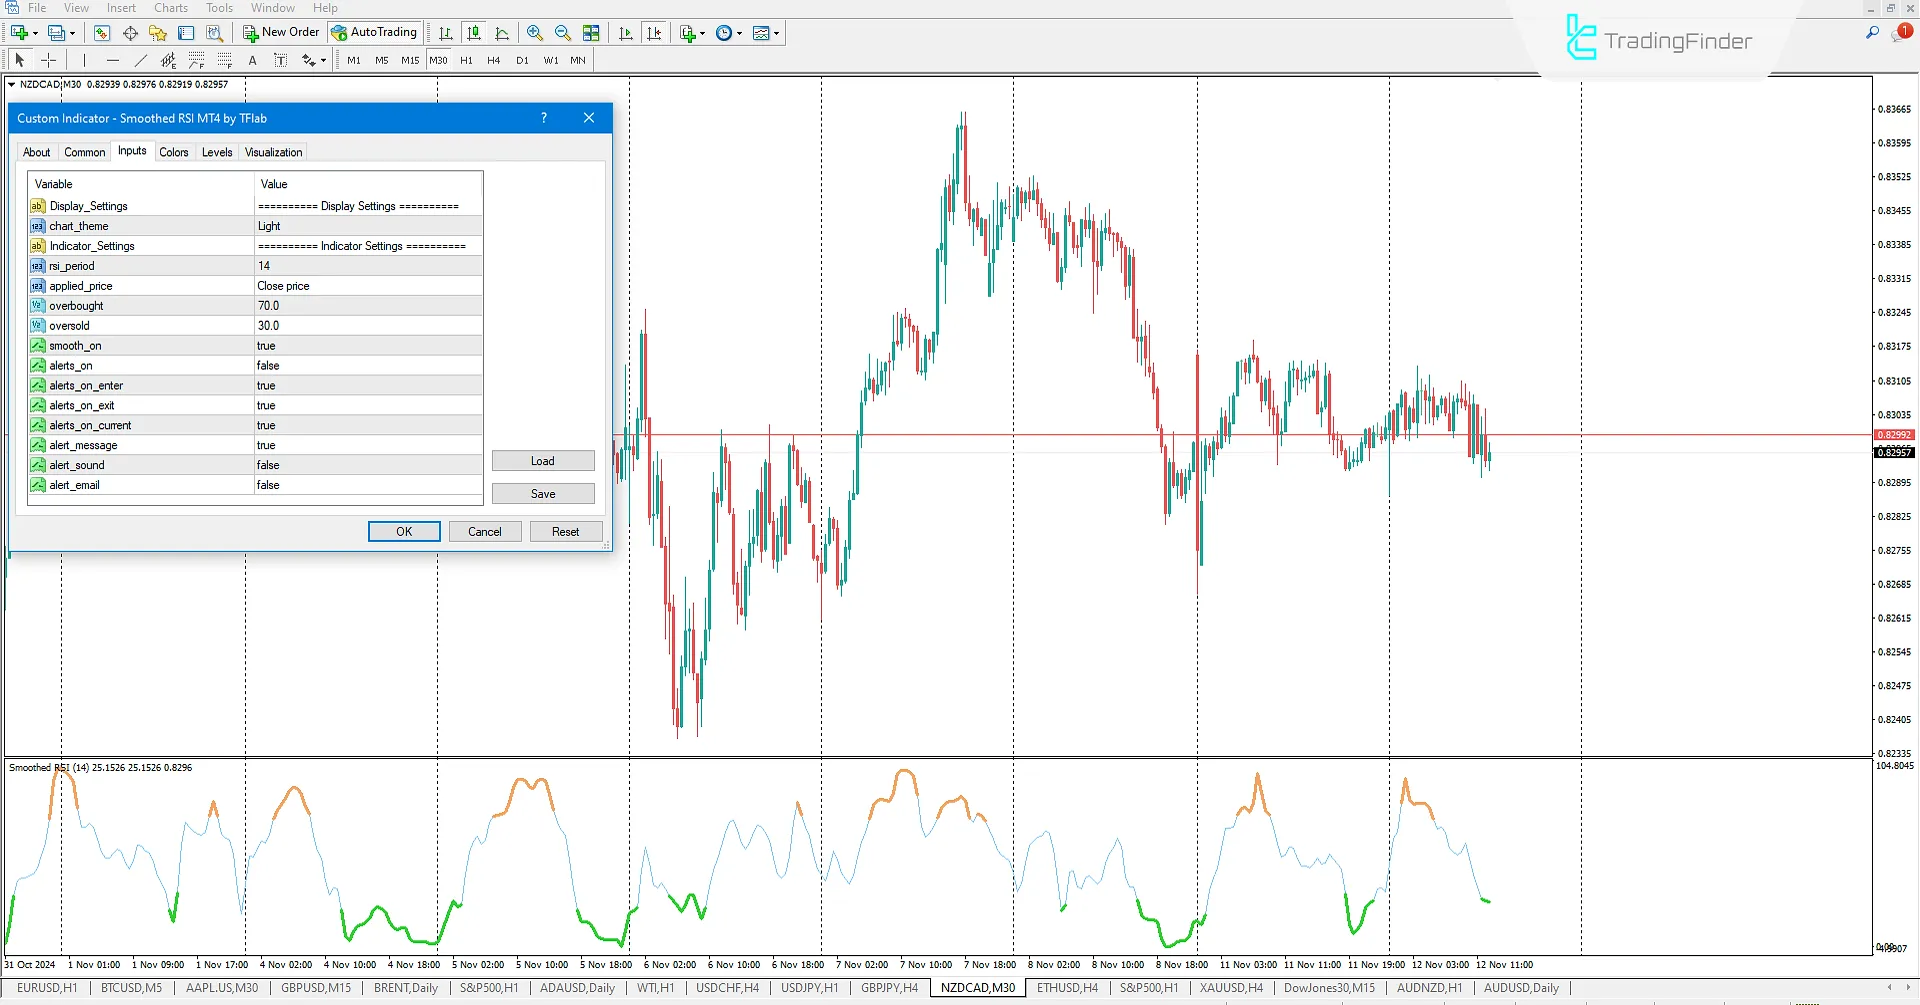
Task: Switch chart to candlestick display
Action: pyautogui.click(x=473, y=32)
